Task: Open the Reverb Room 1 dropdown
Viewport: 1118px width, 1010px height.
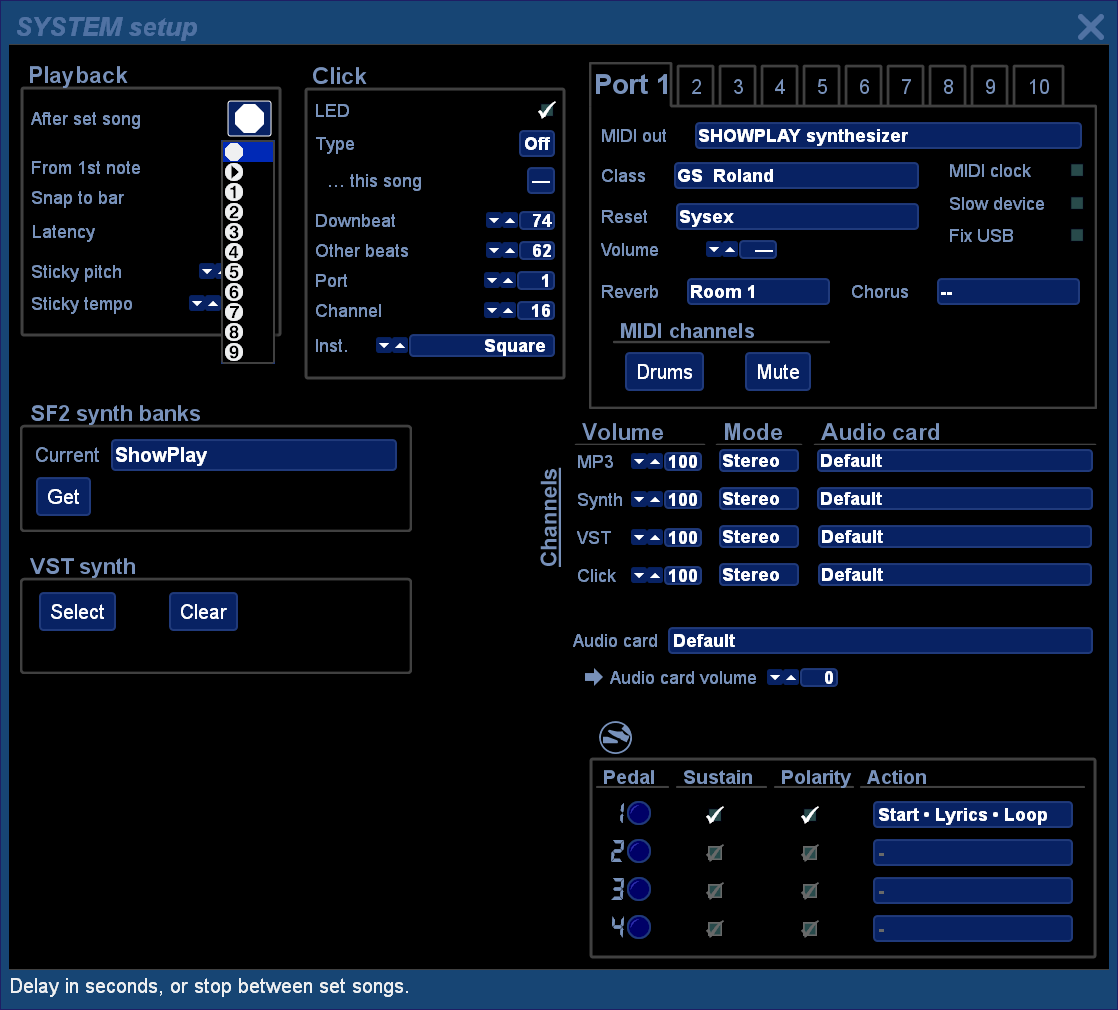Action: 757,292
